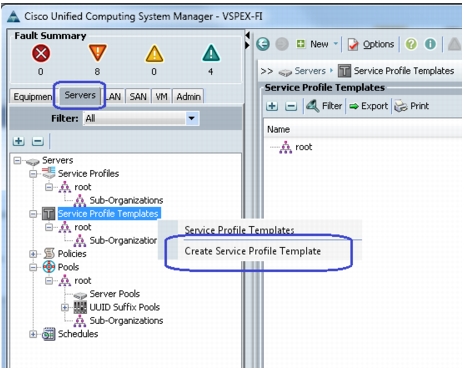The width and height of the screenshot is (466, 386).
Task: Select Server Pools in the tree
Action: coord(115,294)
